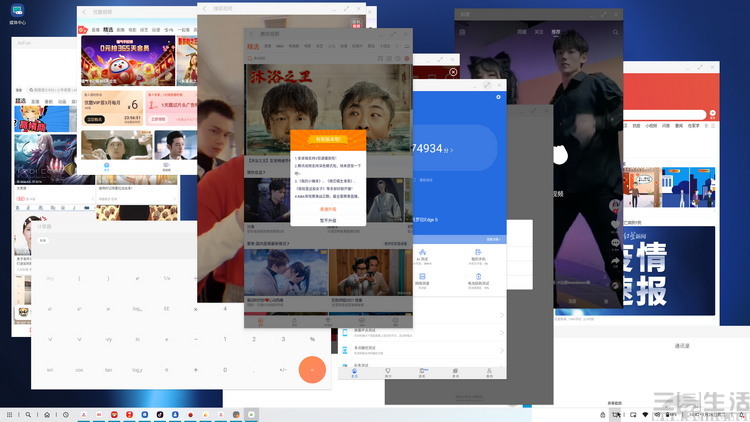Click the 2 digit key in calculator

click(254, 339)
